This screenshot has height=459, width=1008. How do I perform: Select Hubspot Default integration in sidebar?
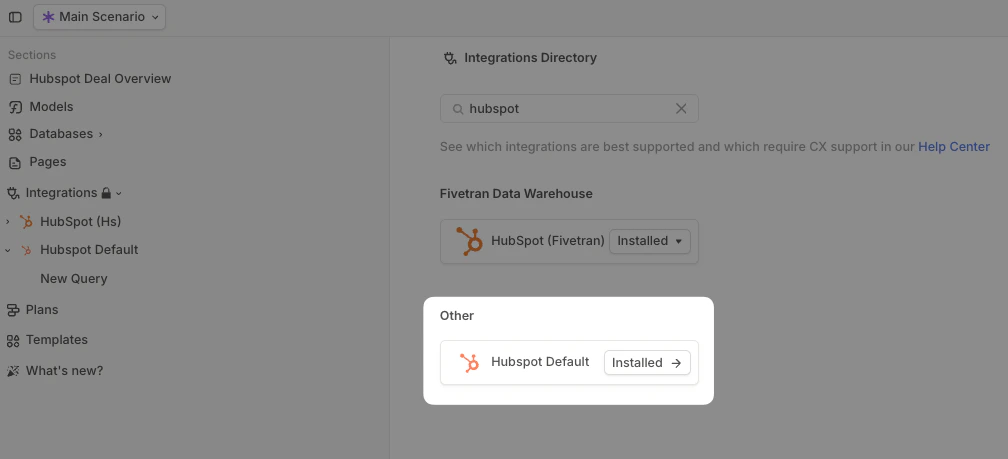(x=89, y=249)
